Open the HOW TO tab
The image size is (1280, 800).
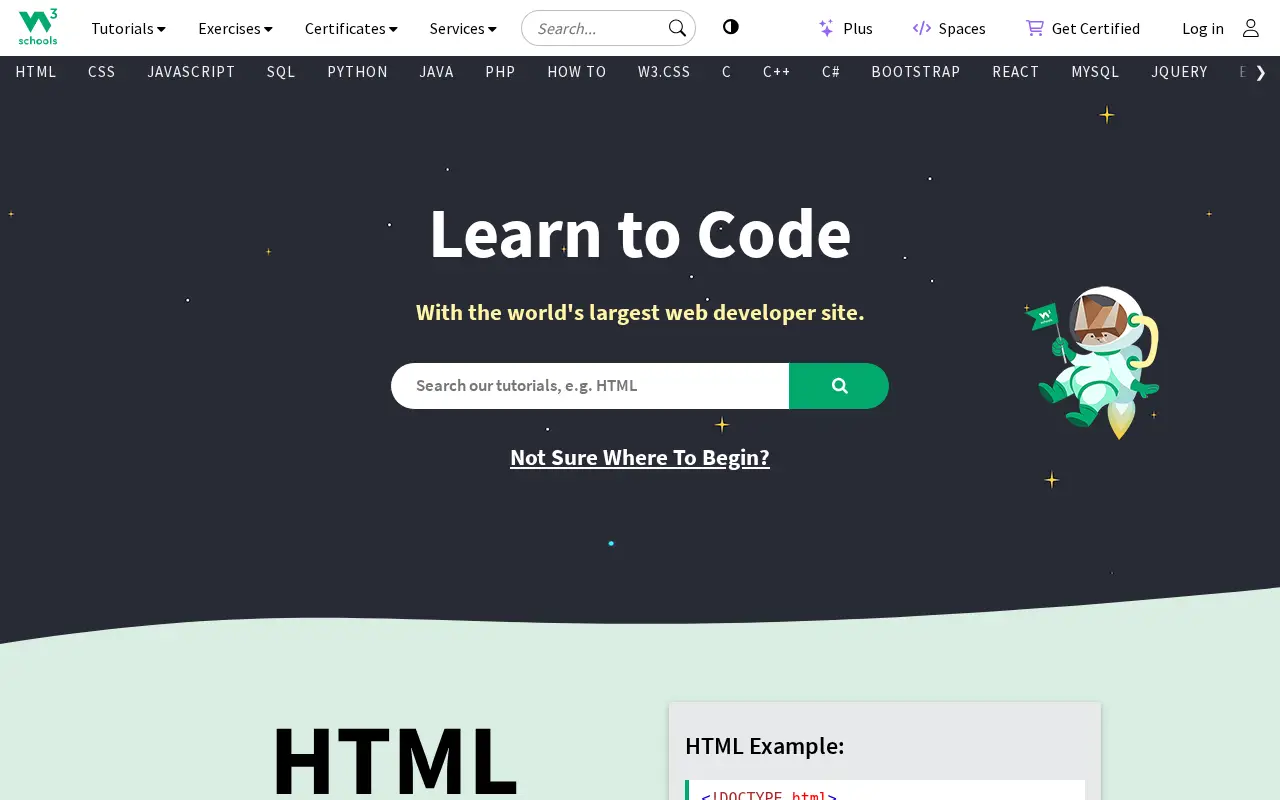pyautogui.click(x=577, y=72)
